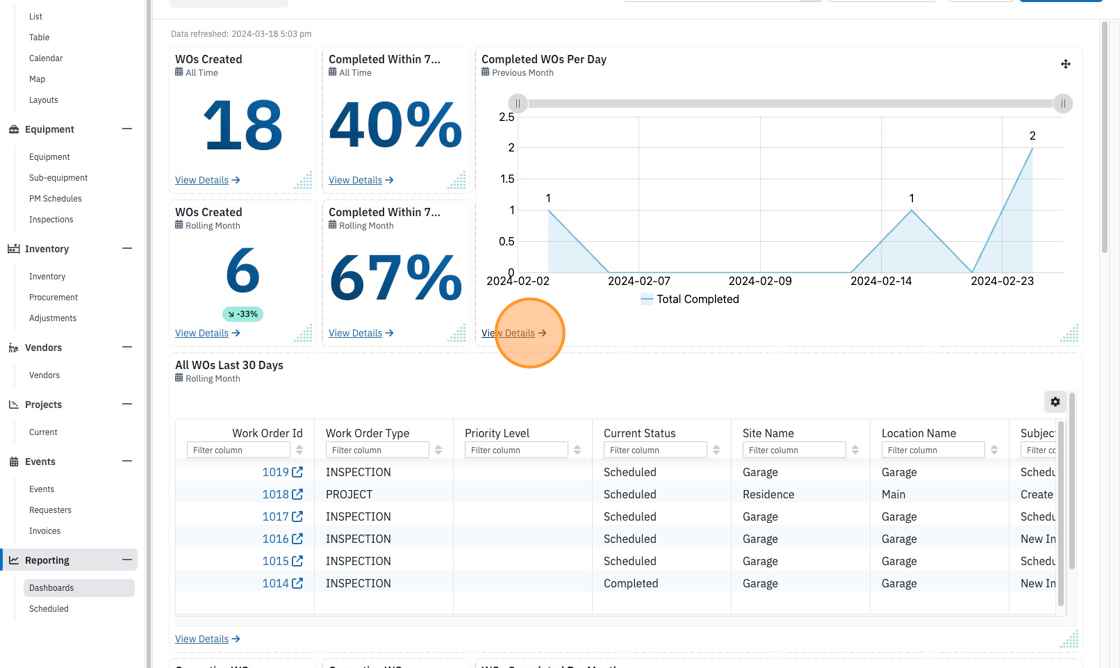Viewport: 1120px width, 668px height.
Task: Toggle Total Completed legend series
Action: click(x=689, y=299)
